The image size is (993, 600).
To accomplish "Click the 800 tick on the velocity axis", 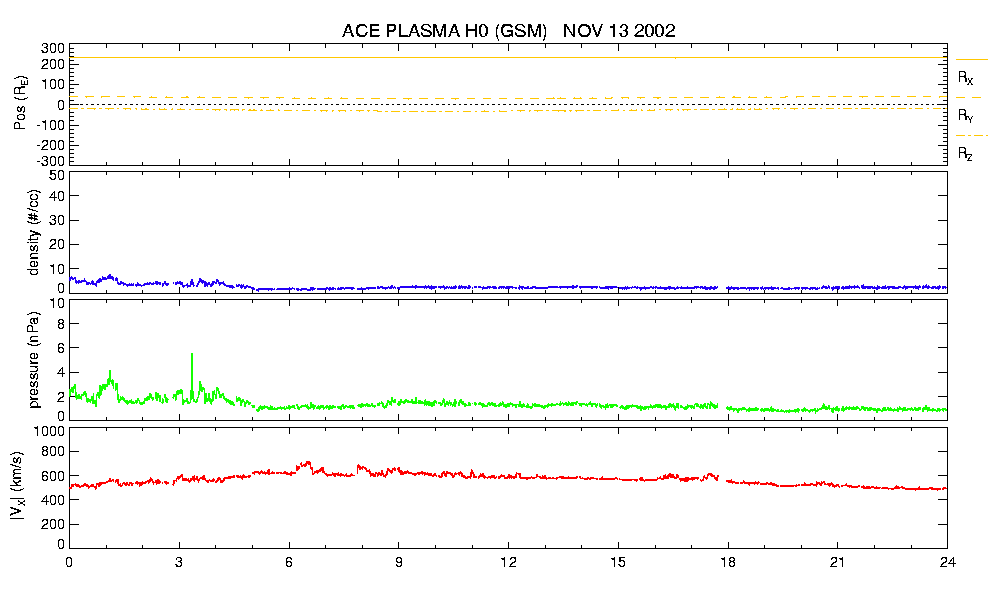I will (53, 452).
